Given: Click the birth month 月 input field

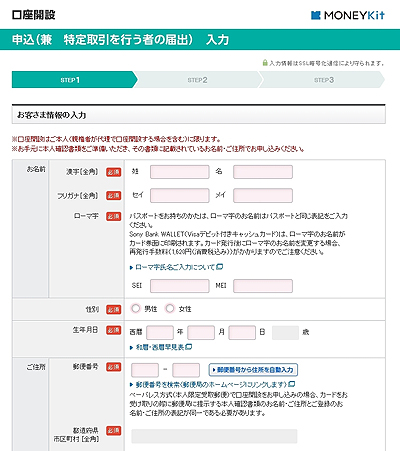Looking at the screenshot, I should [x=201, y=333].
